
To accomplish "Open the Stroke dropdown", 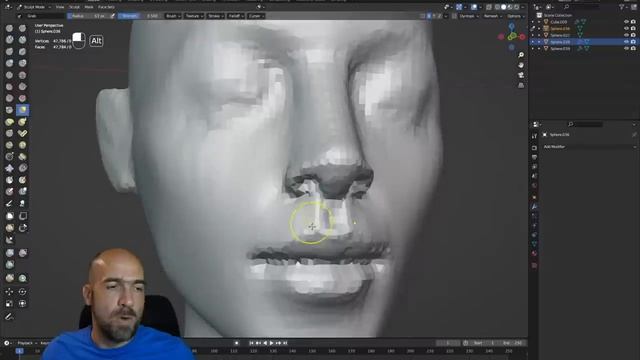I will 216,16.
